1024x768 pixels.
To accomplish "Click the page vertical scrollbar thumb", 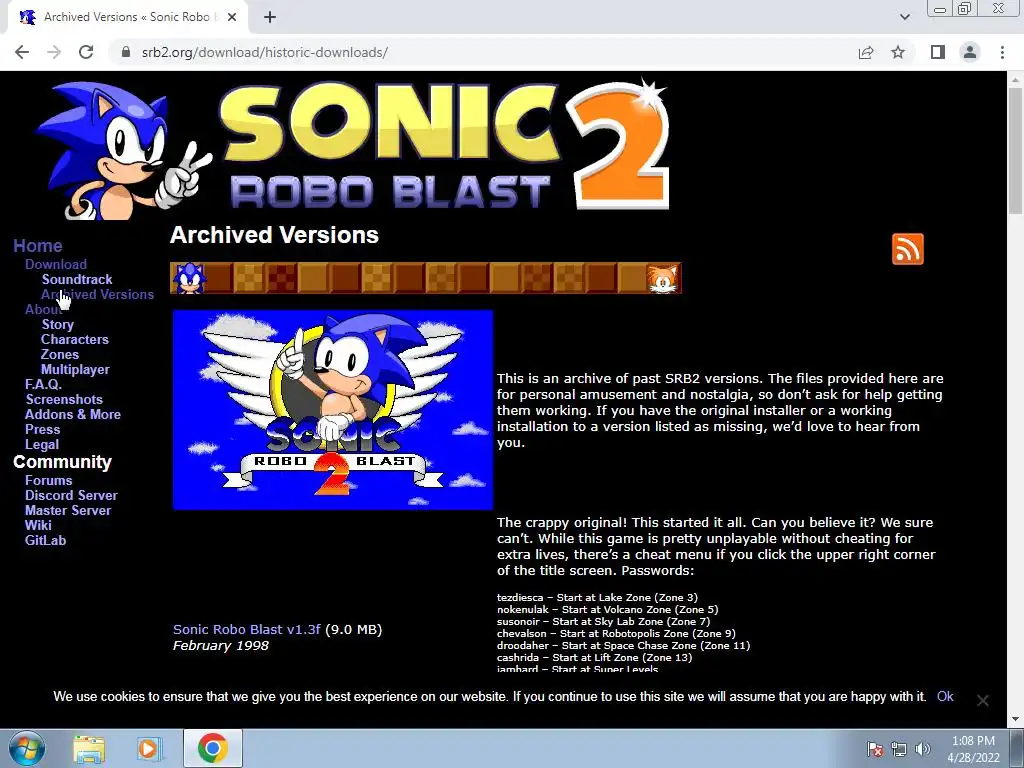I will pyautogui.click(x=1015, y=150).
